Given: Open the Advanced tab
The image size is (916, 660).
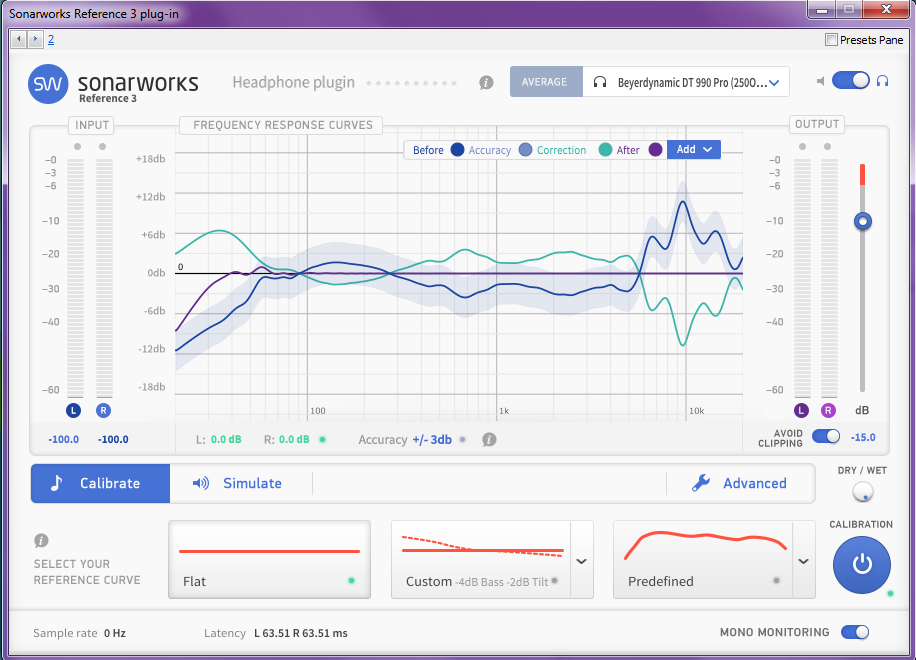Looking at the screenshot, I should 740,483.
